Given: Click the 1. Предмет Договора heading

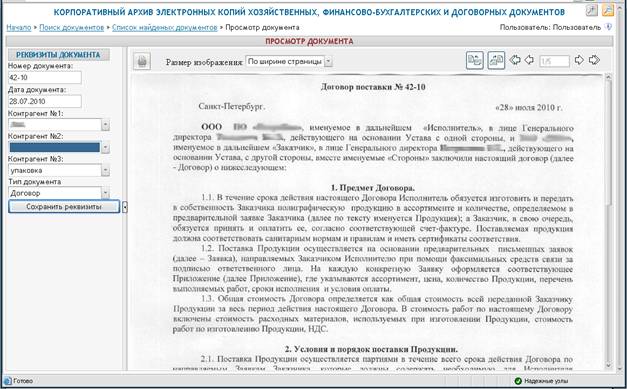Looking at the screenshot, I should click(373, 188).
